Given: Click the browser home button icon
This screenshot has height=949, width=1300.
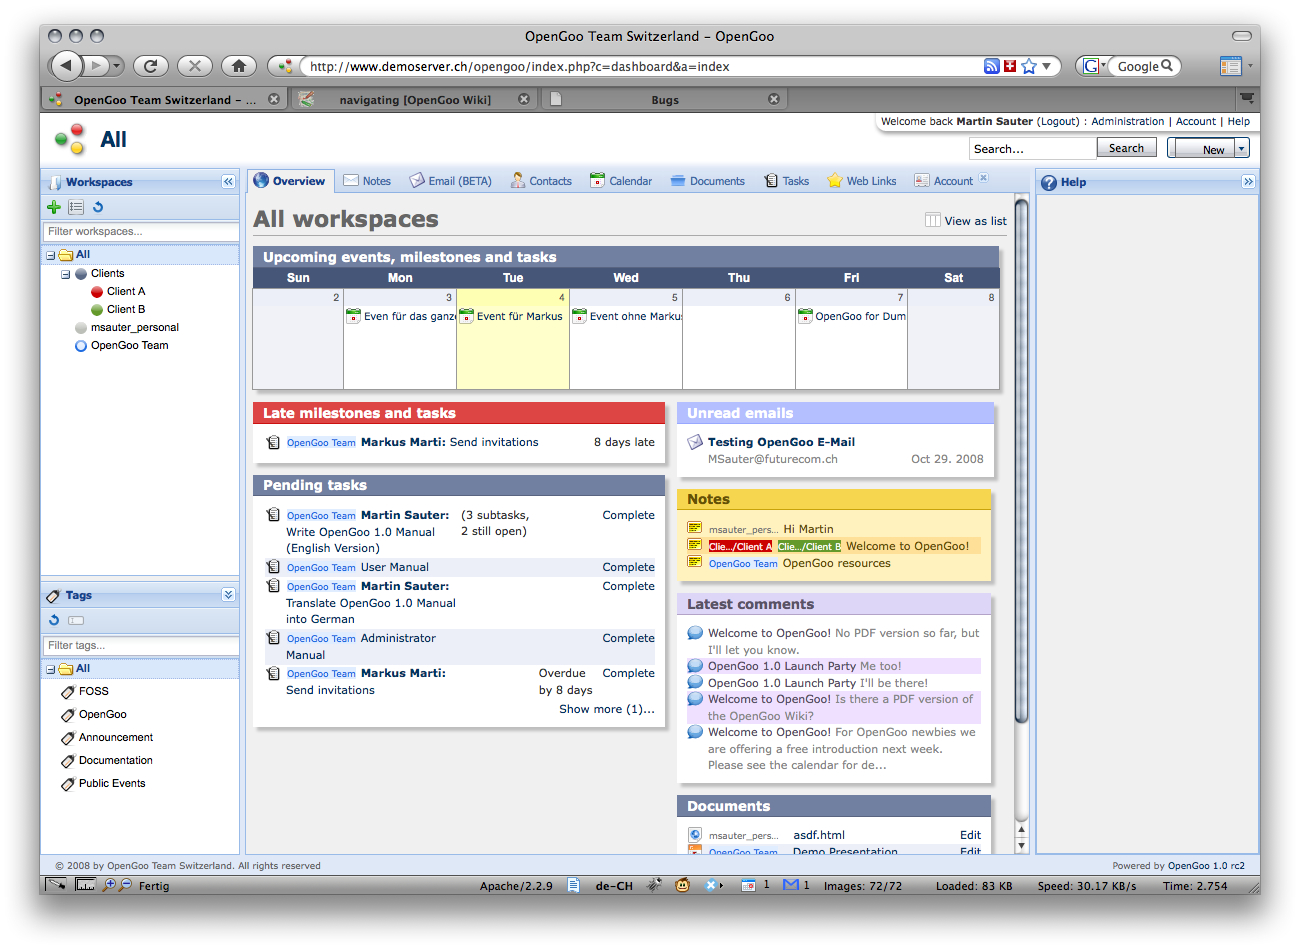Looking at the screenshot, I should pos(238,66).
